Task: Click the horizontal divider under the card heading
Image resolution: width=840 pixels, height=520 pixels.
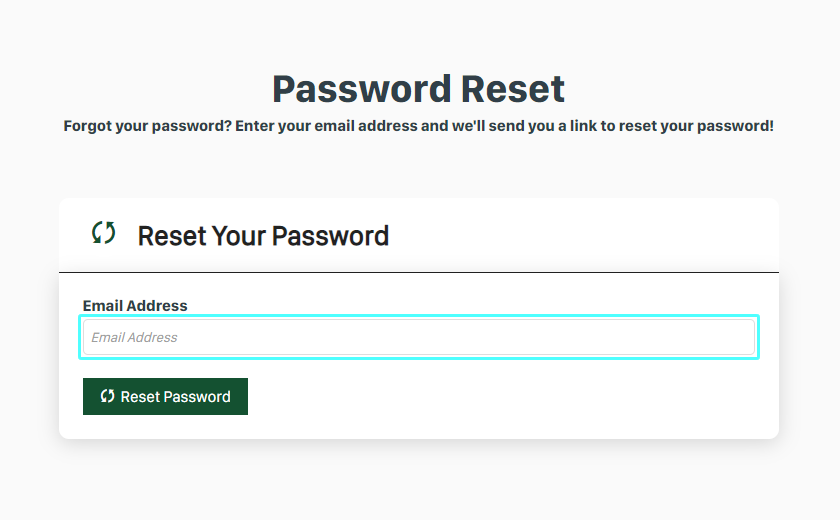Action: (418, 272)
